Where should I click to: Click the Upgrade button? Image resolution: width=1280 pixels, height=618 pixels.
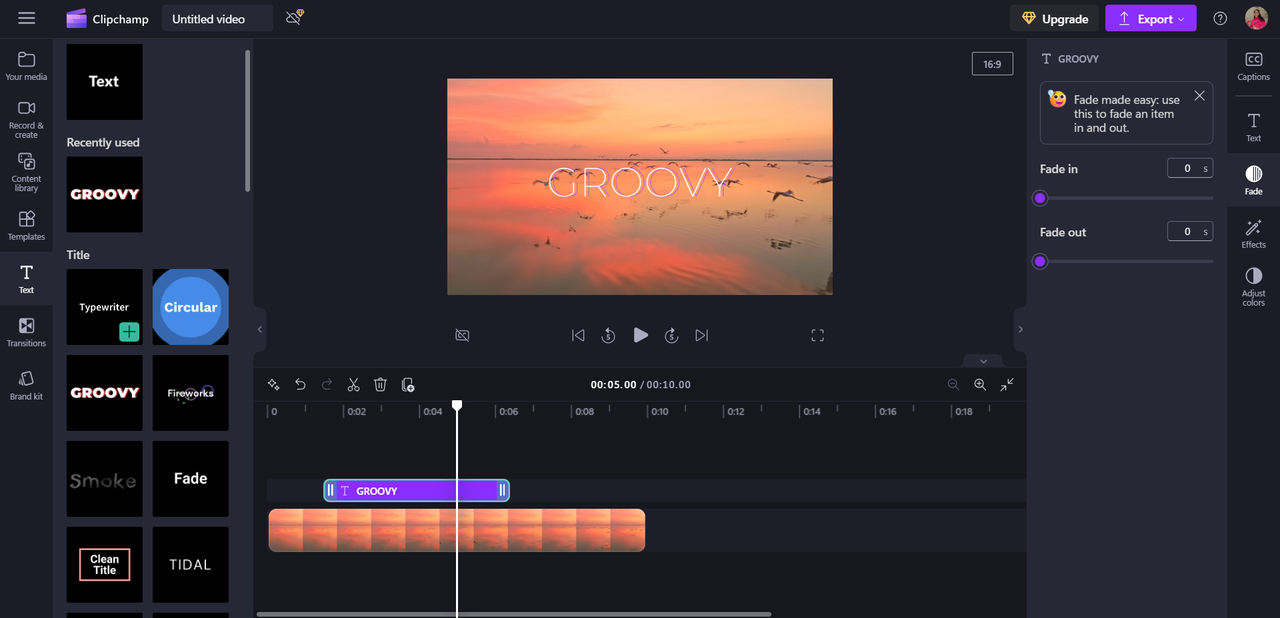click(x=1054, y=19)
